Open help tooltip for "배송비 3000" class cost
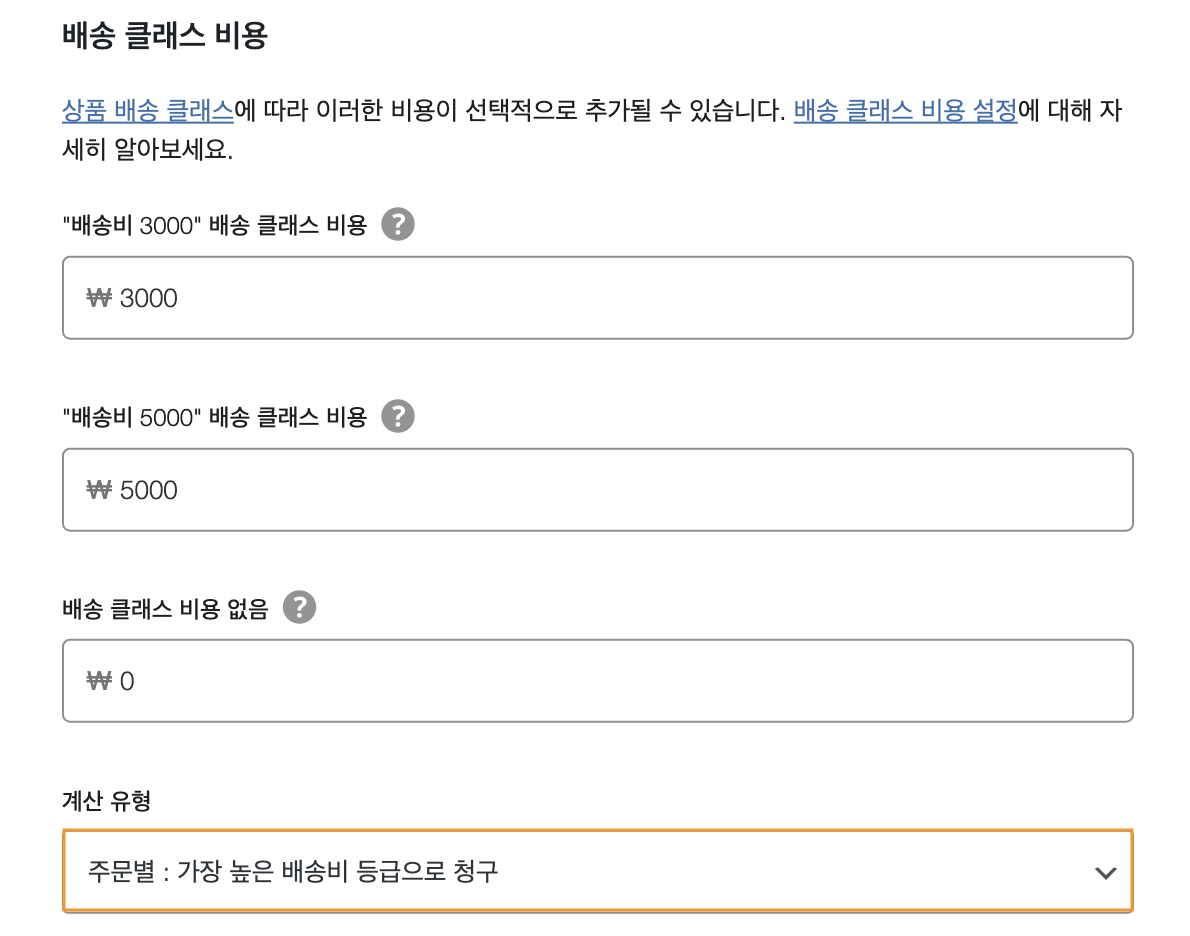This screenshot has width=1190, height=936. (398, 224)
